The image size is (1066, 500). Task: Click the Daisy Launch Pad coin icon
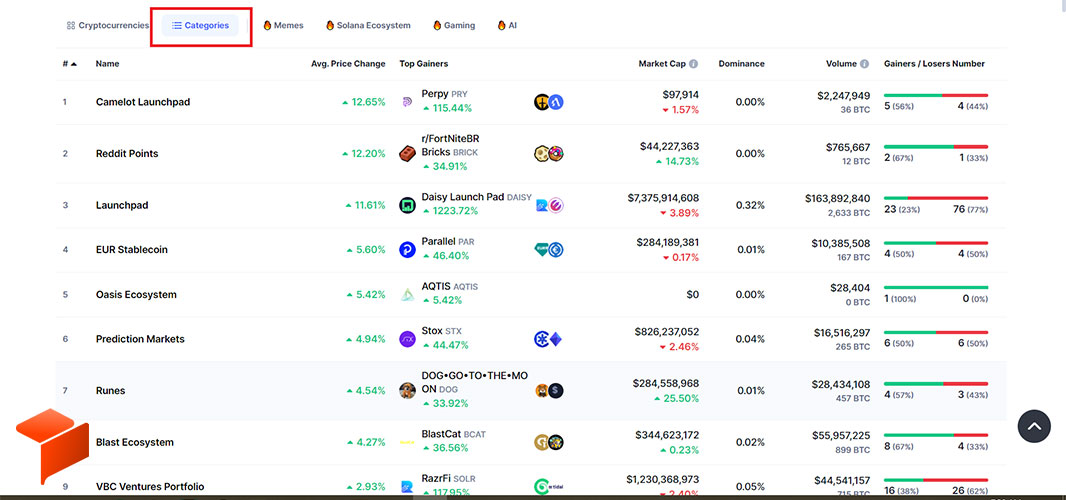coord(407,205)
